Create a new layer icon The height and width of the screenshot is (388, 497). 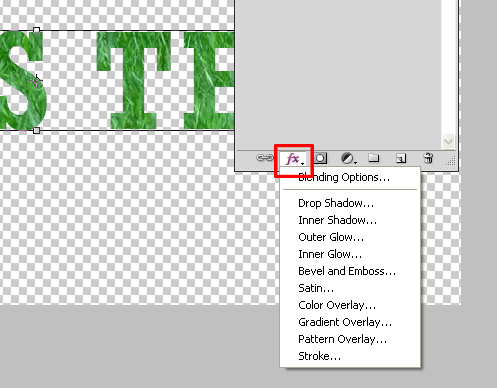[401, 158]
